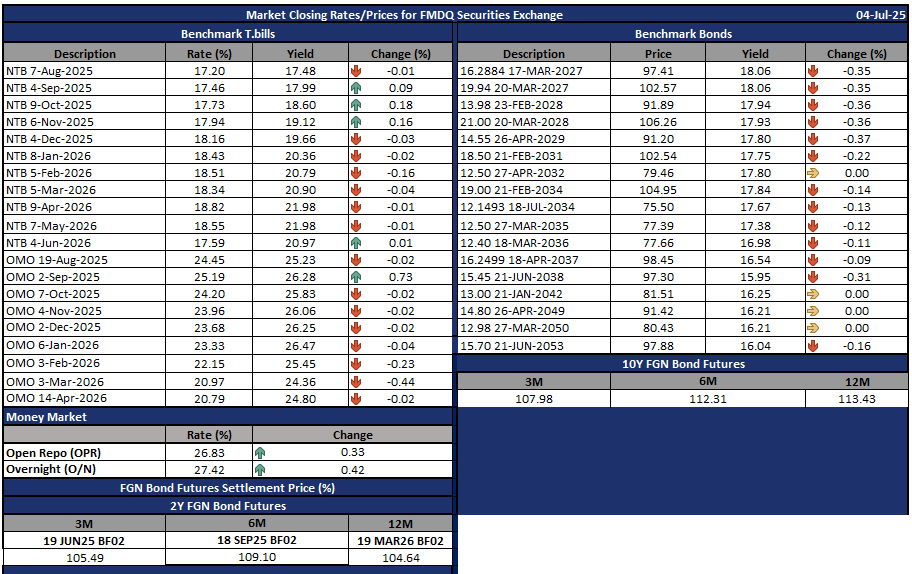Click Open Repo rate value 26.83

pos(209,452)
